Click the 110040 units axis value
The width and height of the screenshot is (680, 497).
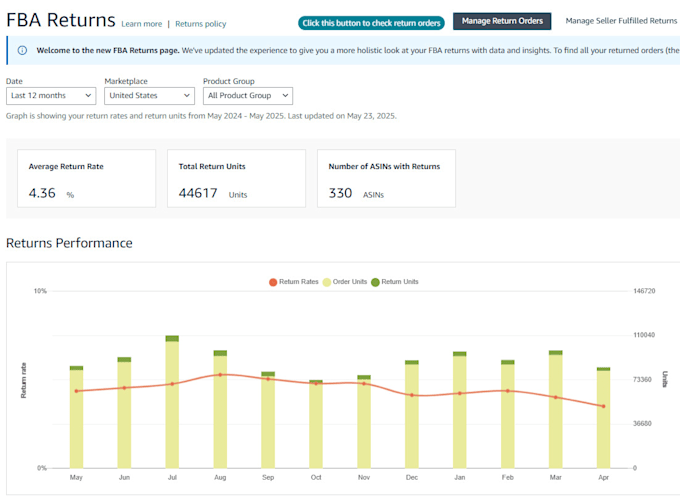pyautogui.click(x=644, y=335)
